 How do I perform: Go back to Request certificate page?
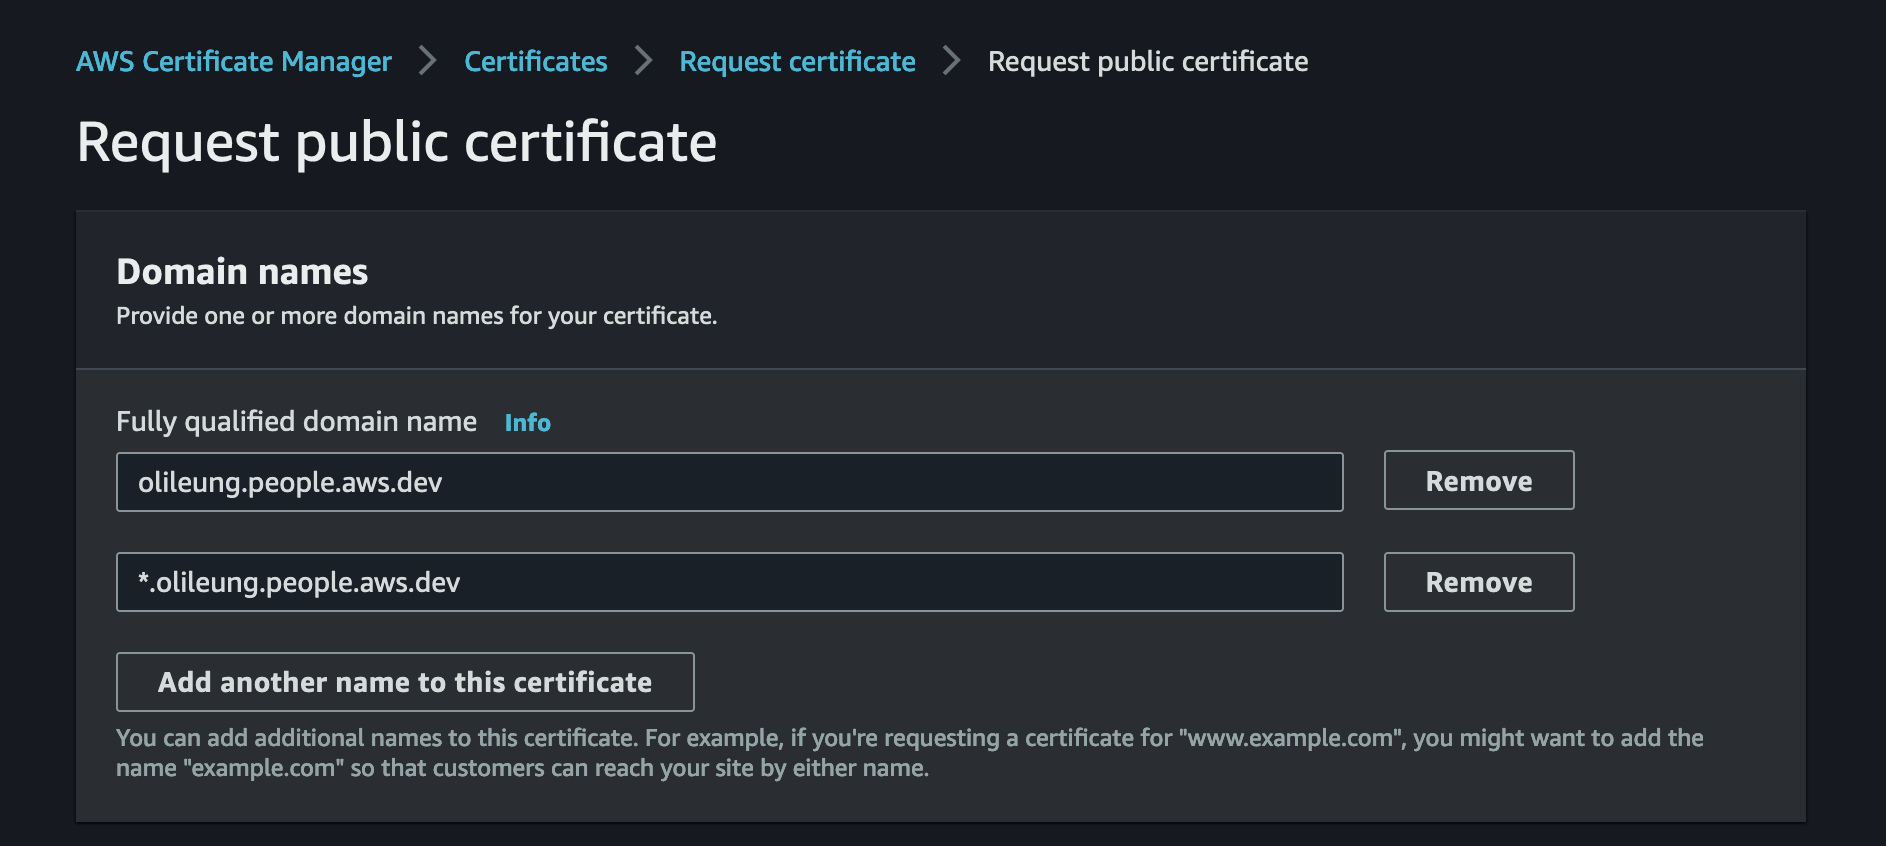(x=797, y=61)
